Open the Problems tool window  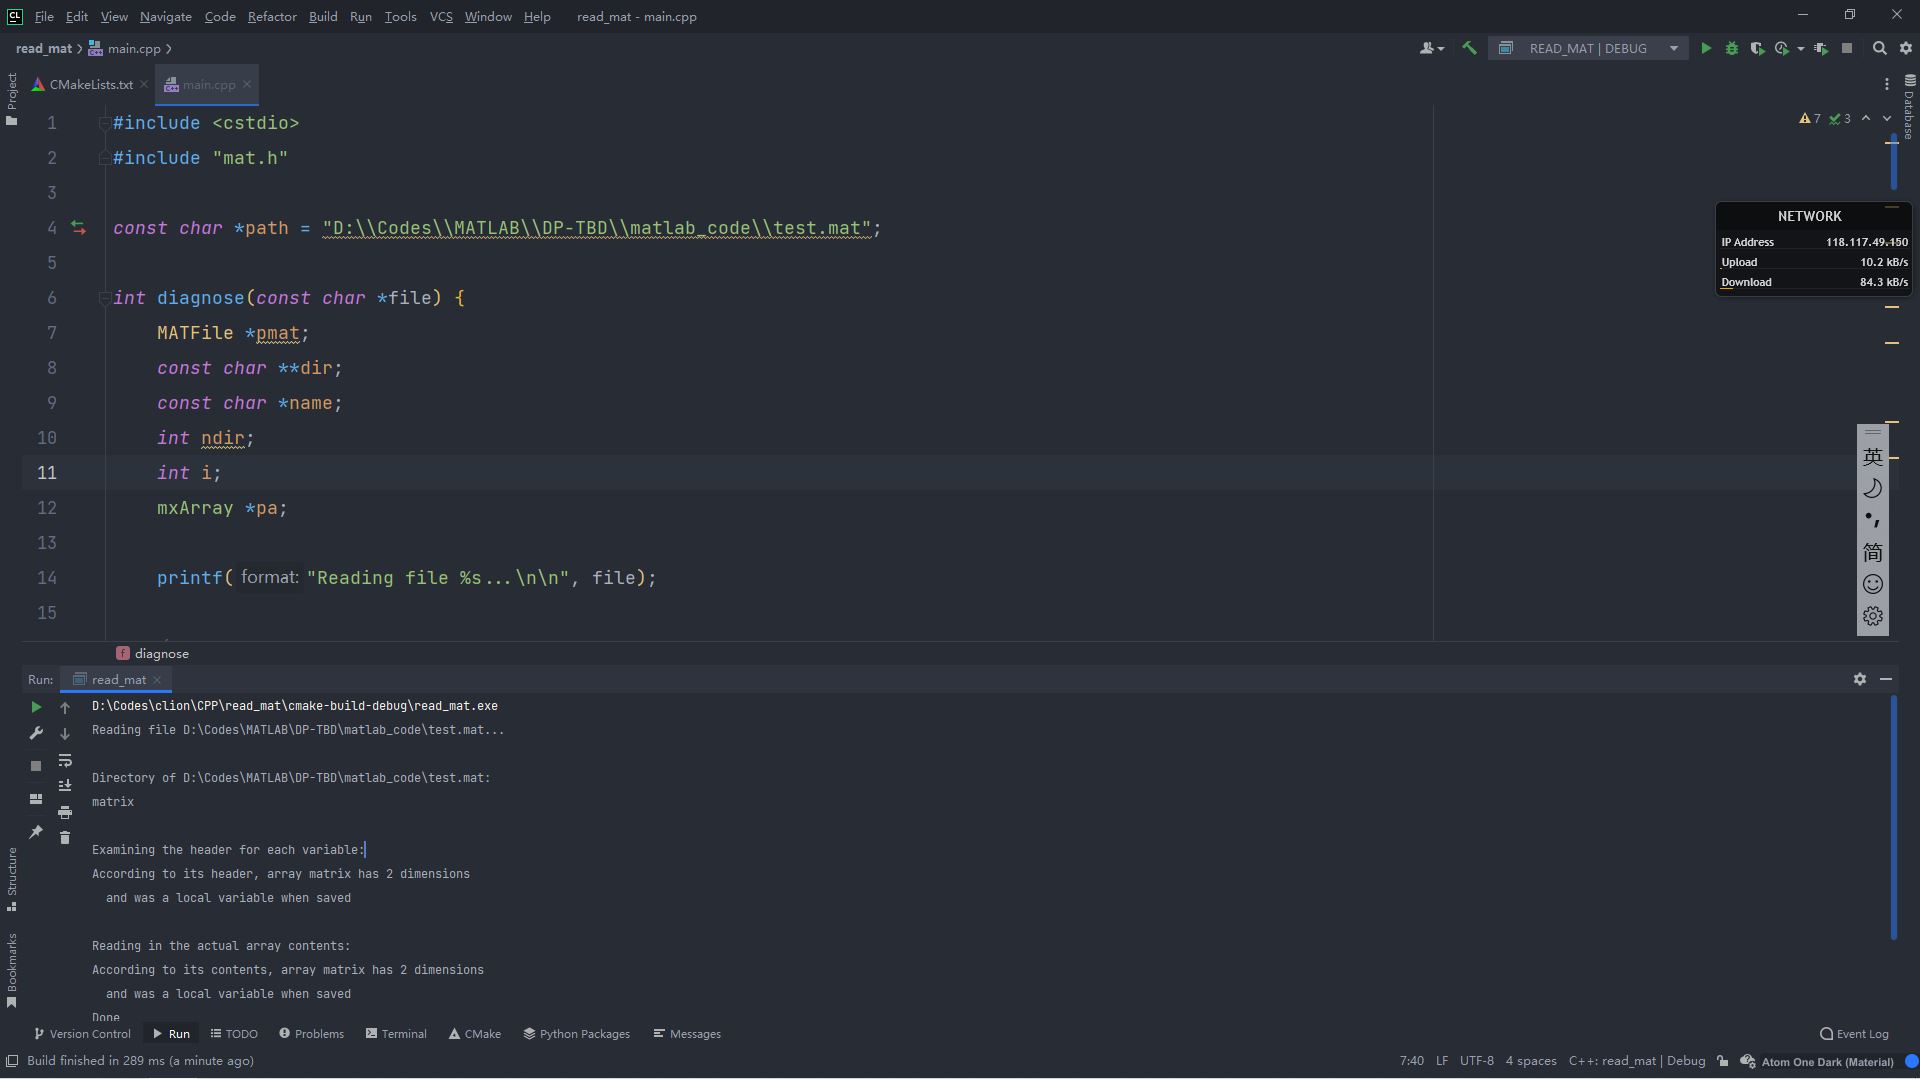(x=311, y=1034)
